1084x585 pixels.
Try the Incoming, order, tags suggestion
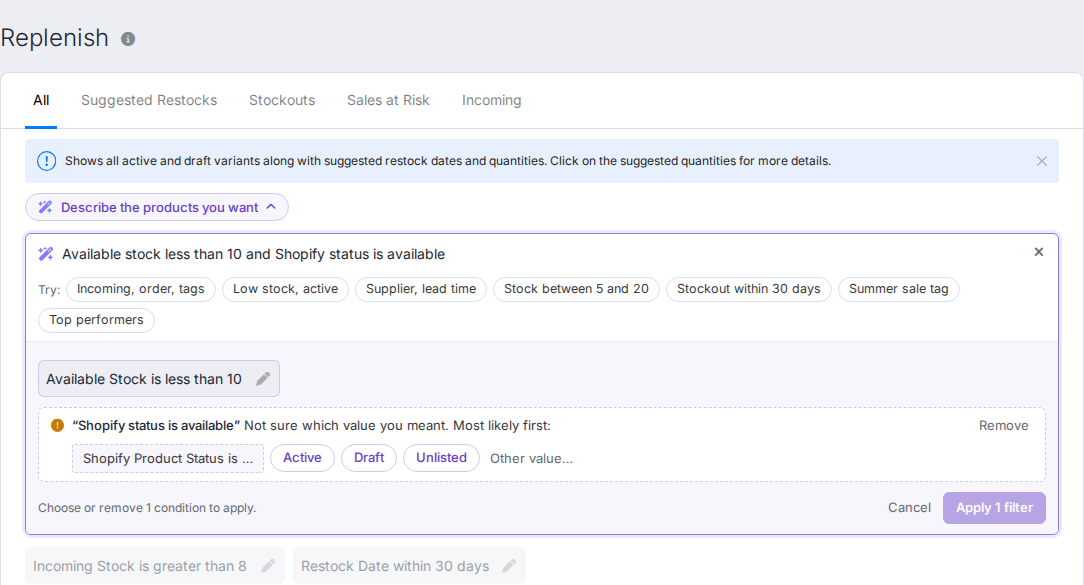pyautogui.click(x=140, y=289)
